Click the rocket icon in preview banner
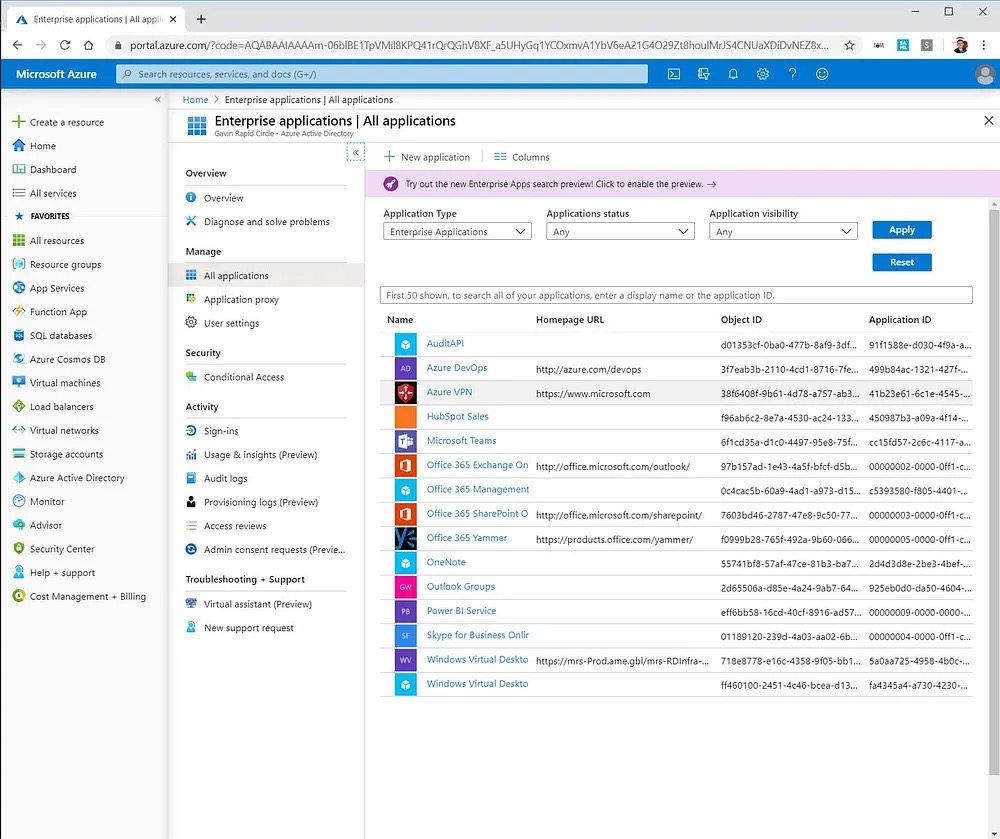 pos(391,184)
